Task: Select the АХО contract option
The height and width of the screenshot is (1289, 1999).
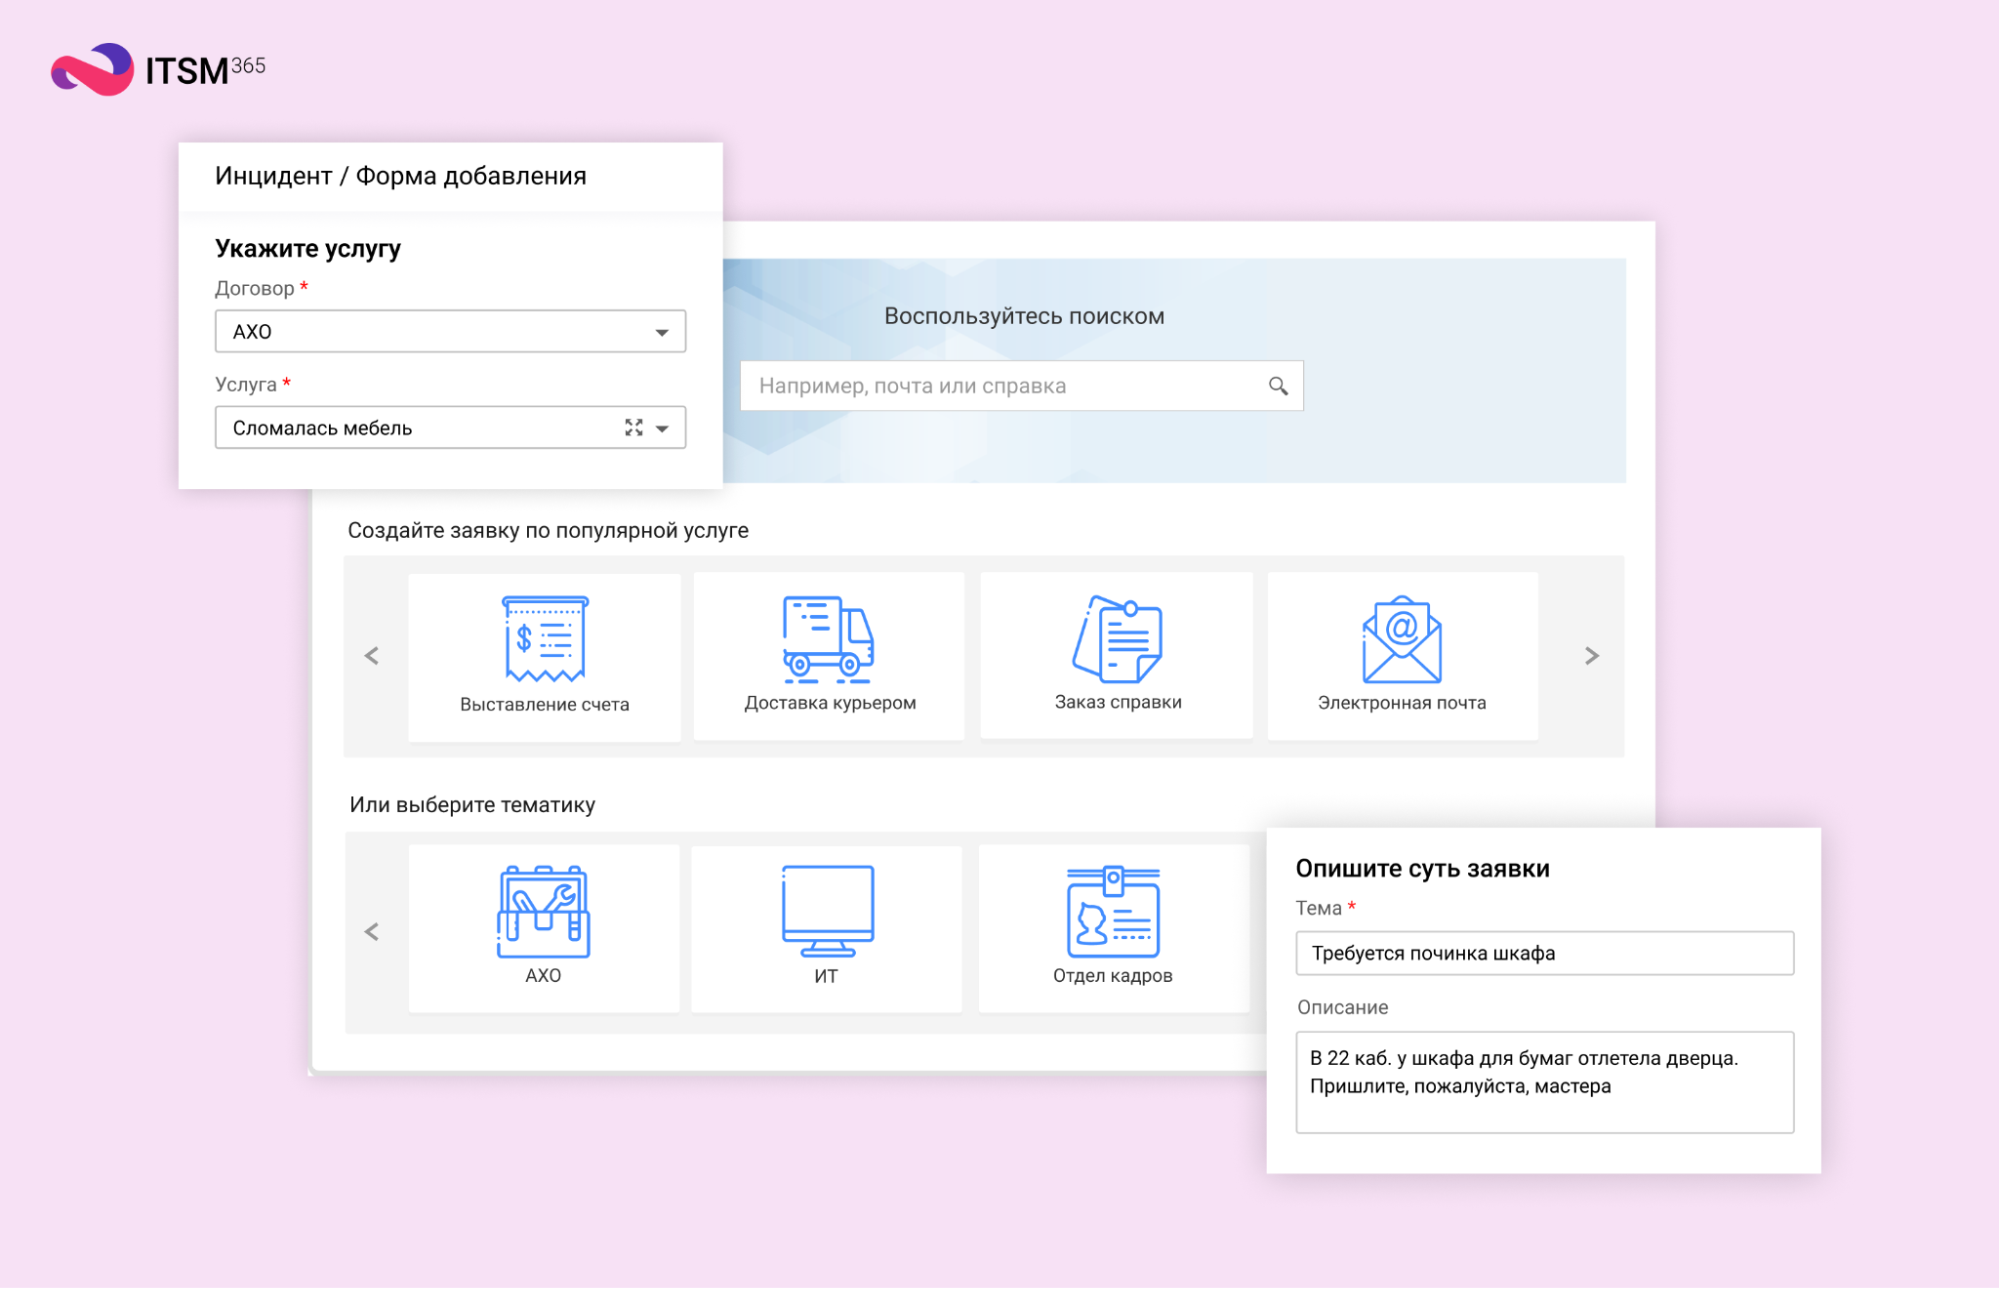Action: (447, 332)
